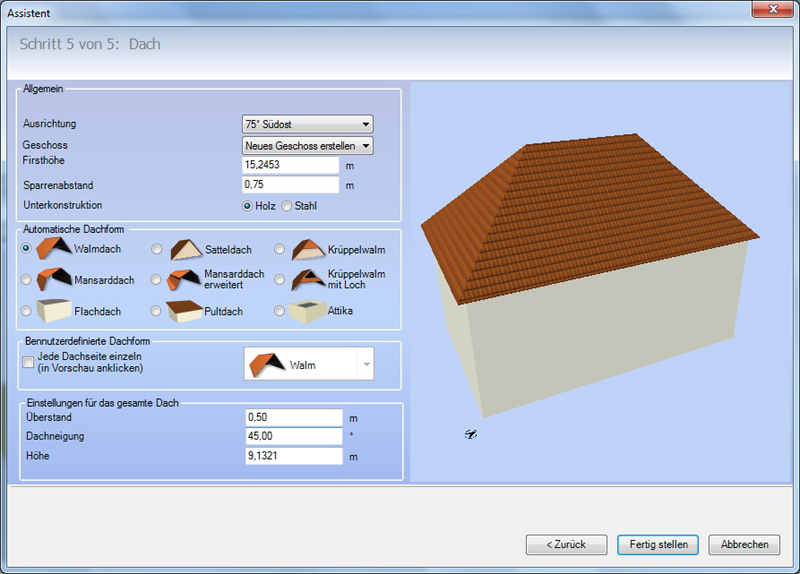
Task: Click the Unterkonstruktion label
Action: 63,205
